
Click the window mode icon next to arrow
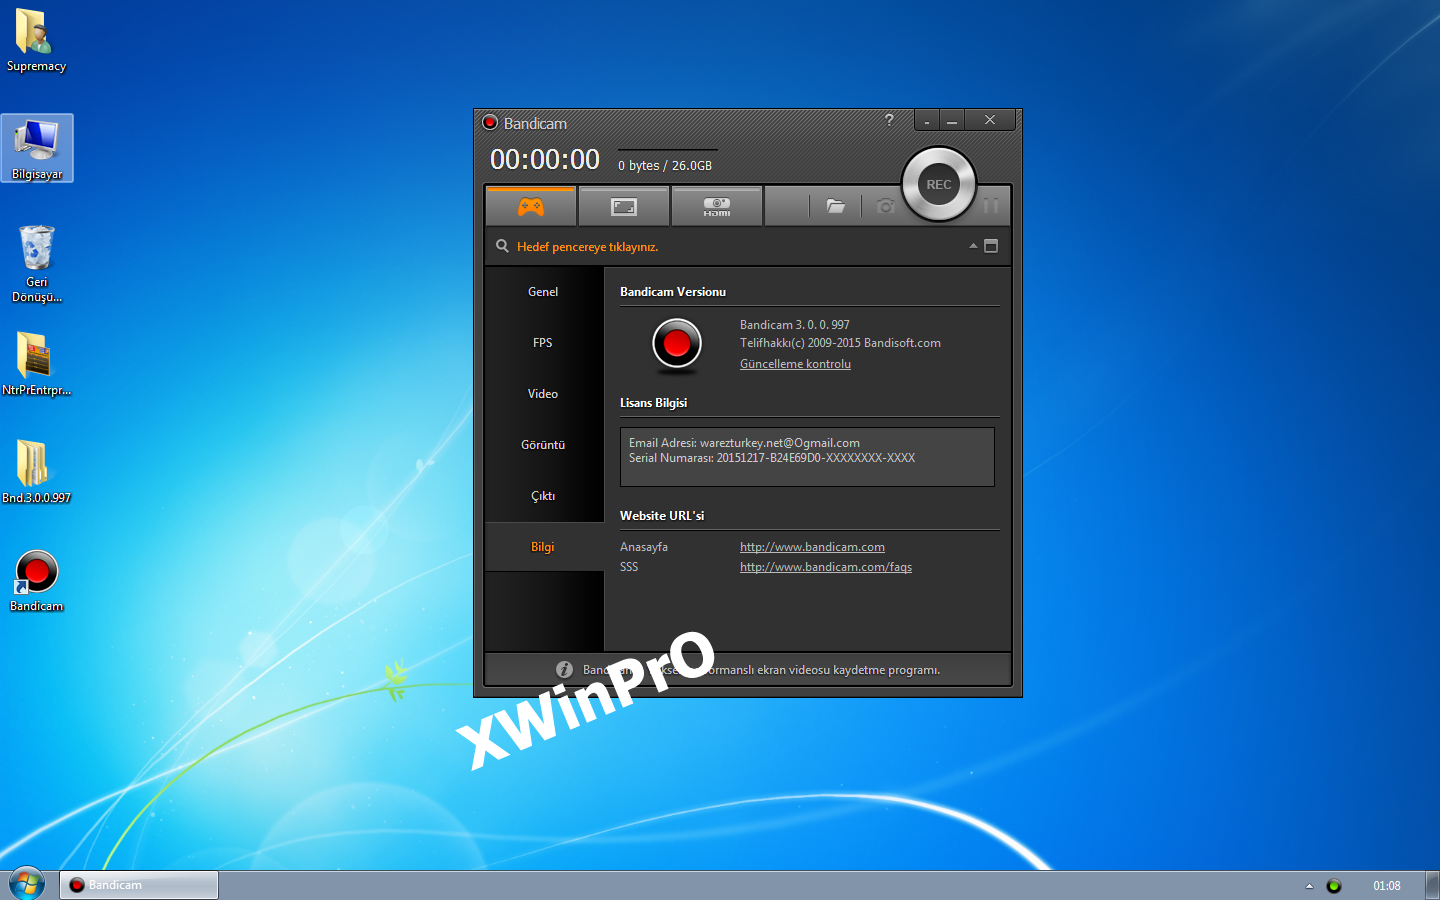[x=991, y=246]
